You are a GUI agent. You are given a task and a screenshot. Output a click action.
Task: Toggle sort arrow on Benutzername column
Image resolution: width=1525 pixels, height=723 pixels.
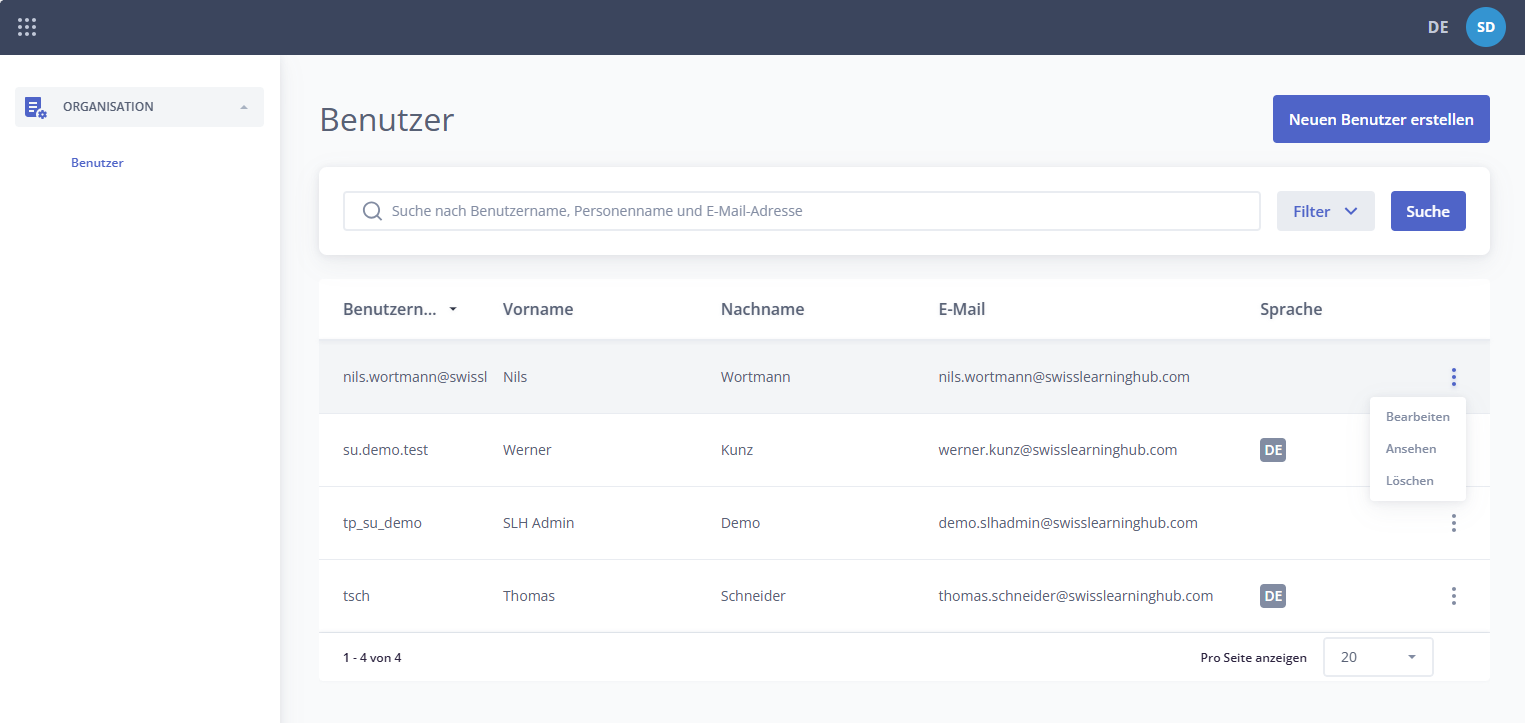[453, 310]
